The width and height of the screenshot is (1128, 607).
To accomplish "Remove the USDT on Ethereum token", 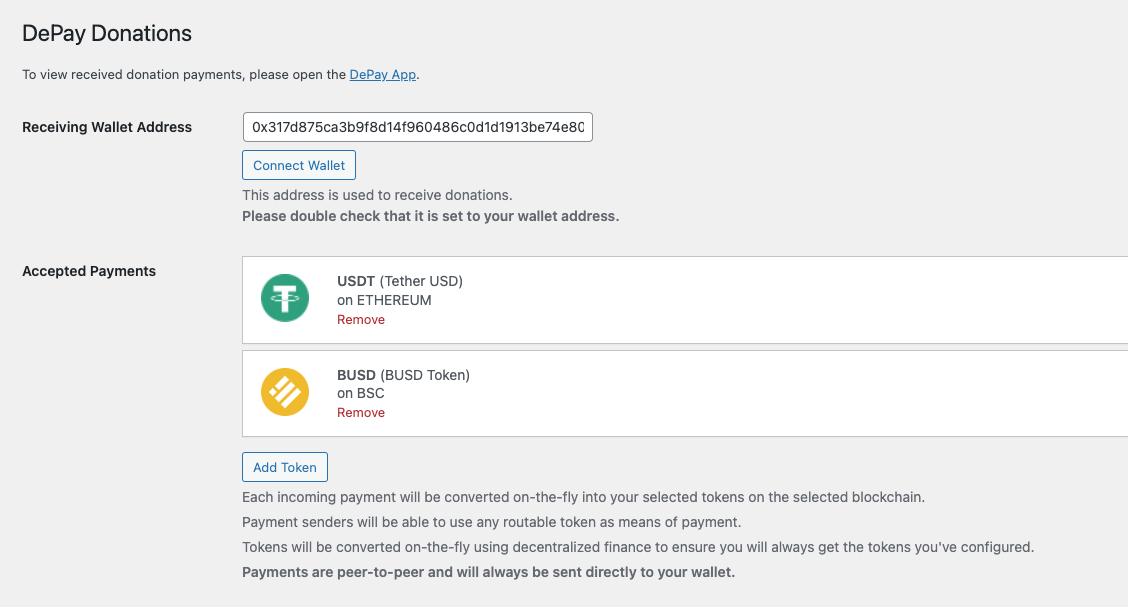I will pos(361,320).
